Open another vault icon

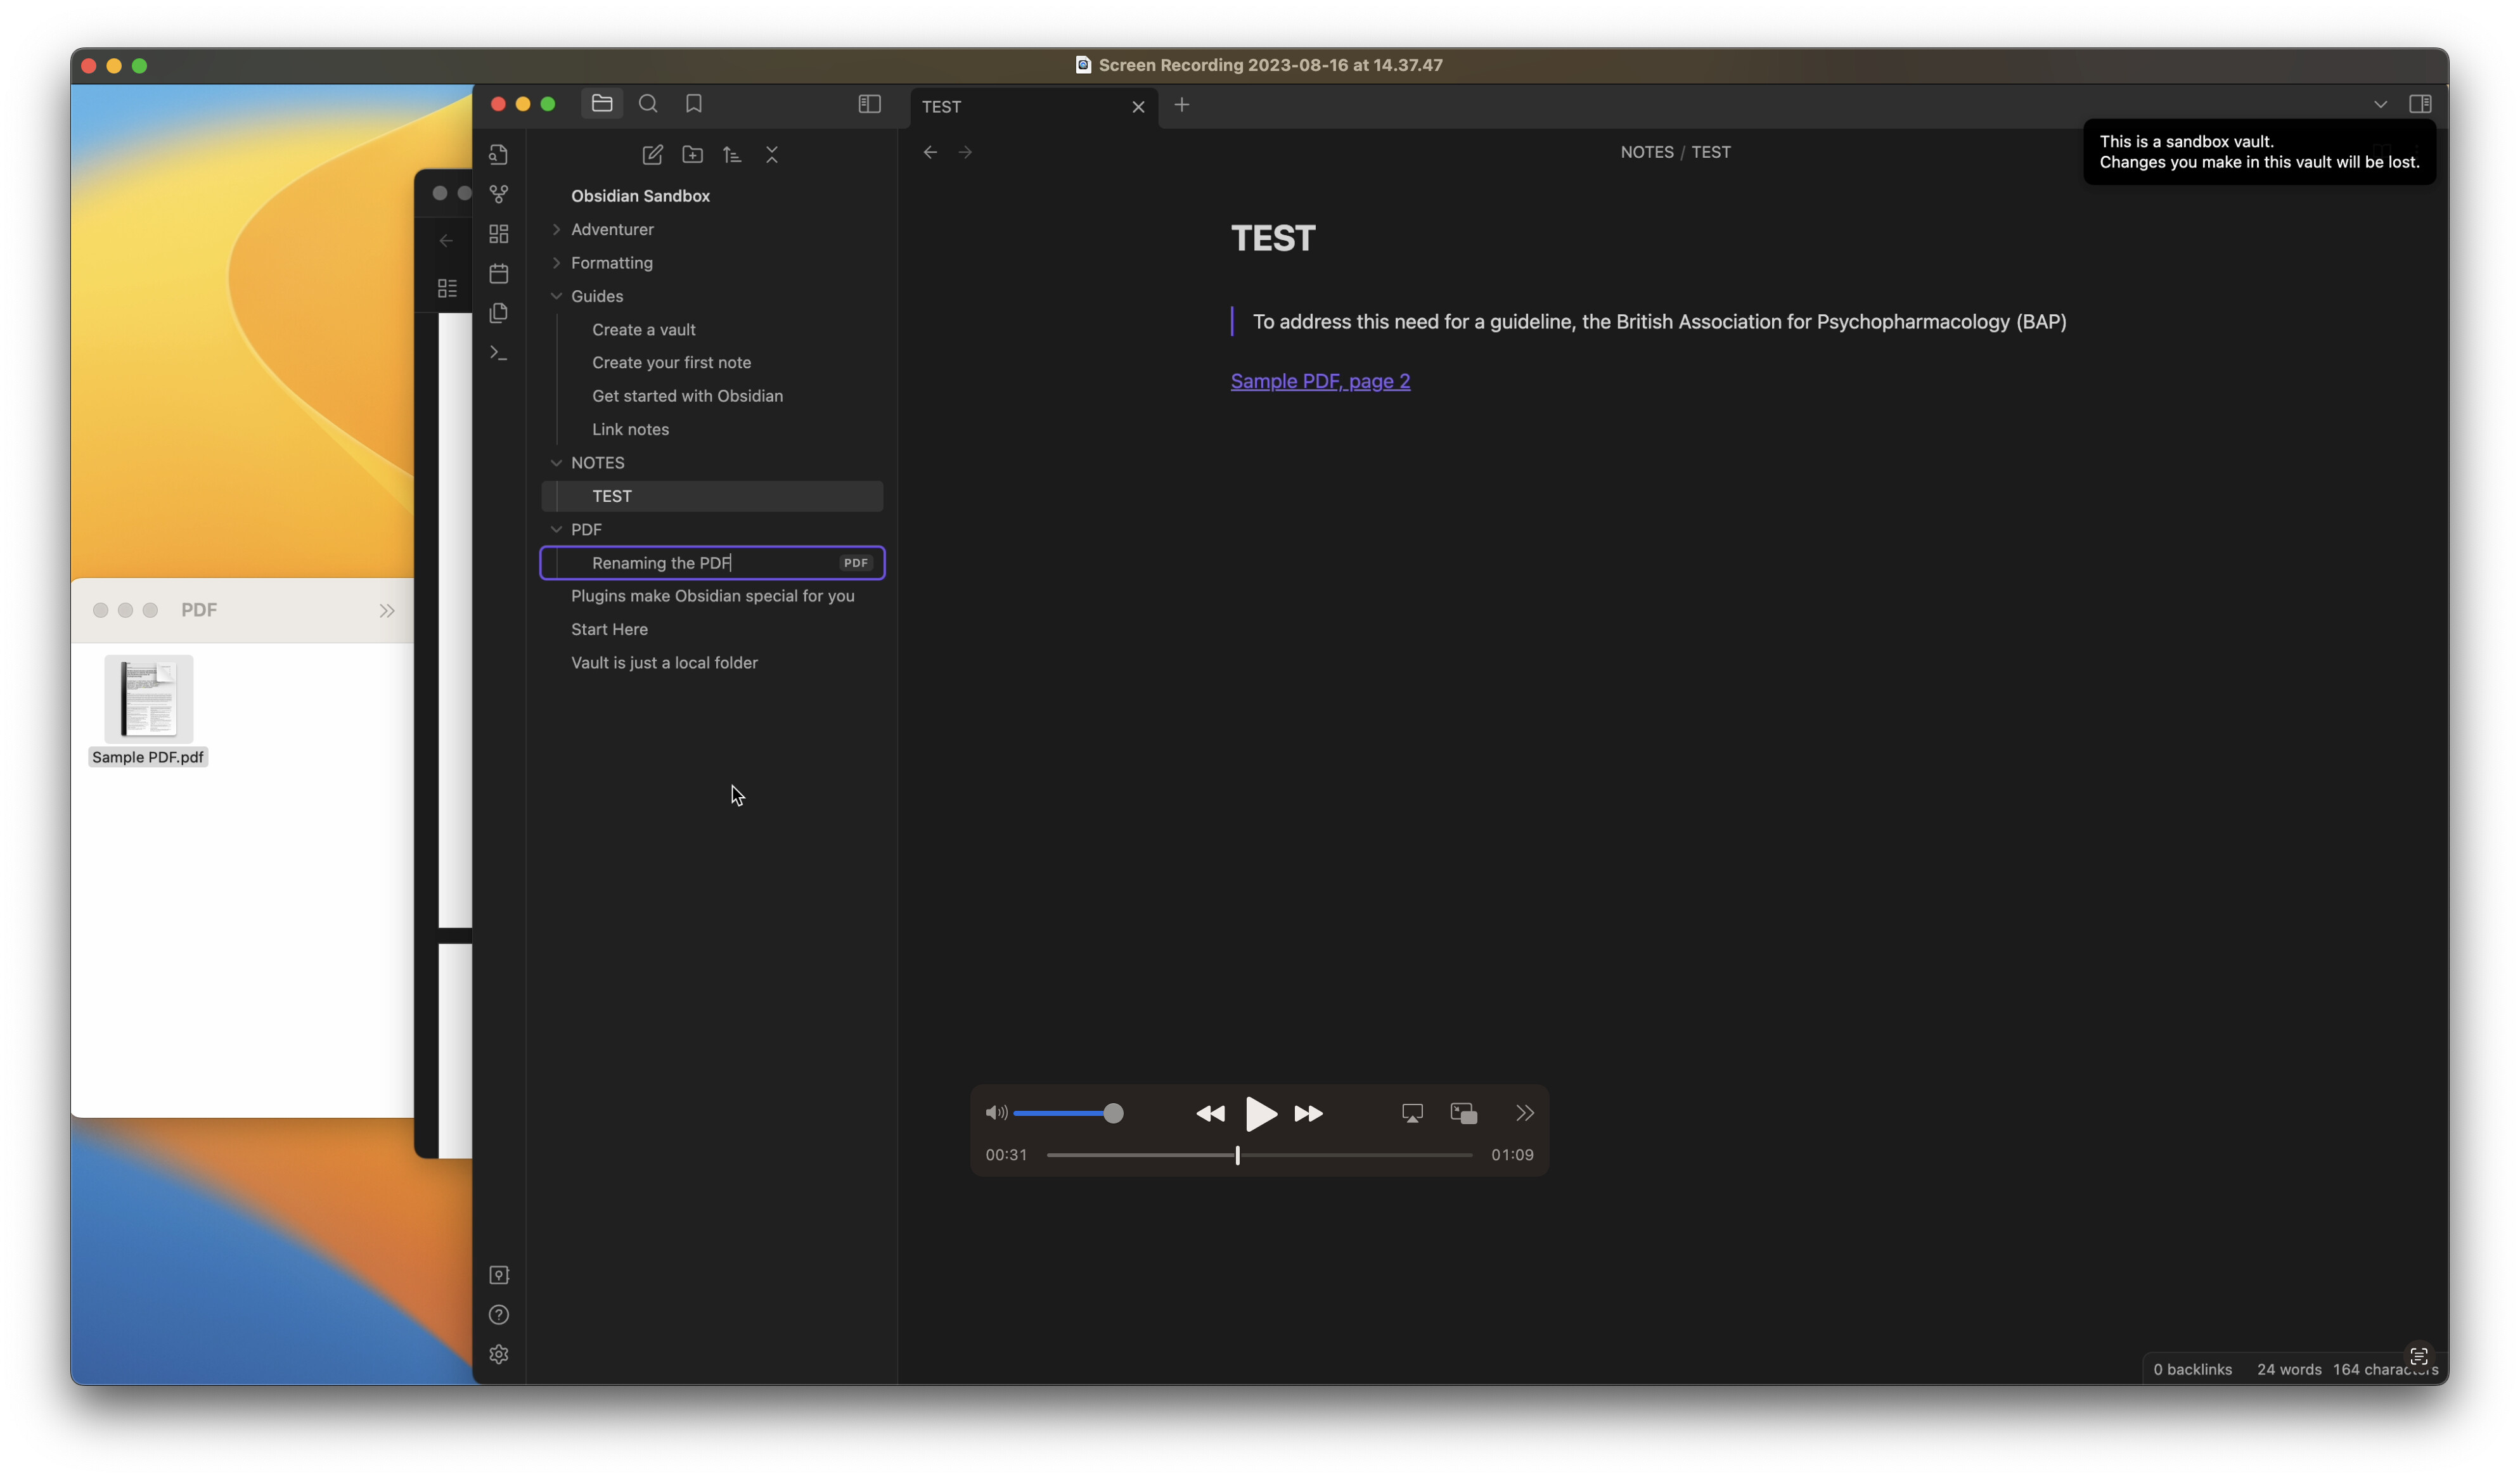[x=499, y=1275]
